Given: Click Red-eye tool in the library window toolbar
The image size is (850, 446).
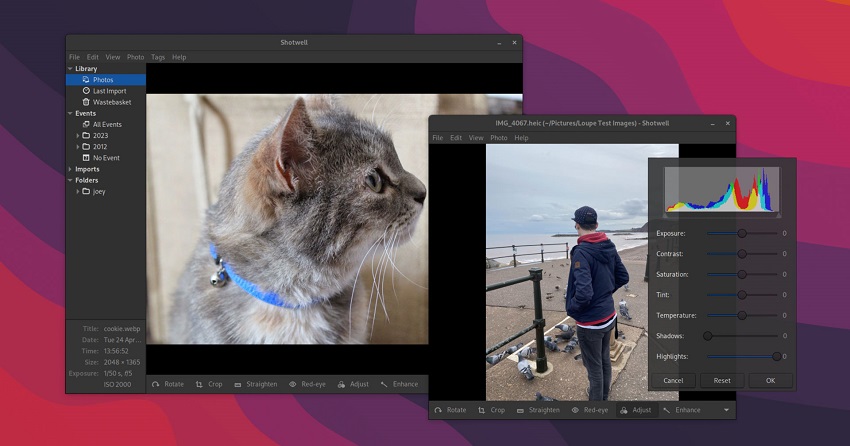Looking at the screenshot, I should tap(307, 384).
